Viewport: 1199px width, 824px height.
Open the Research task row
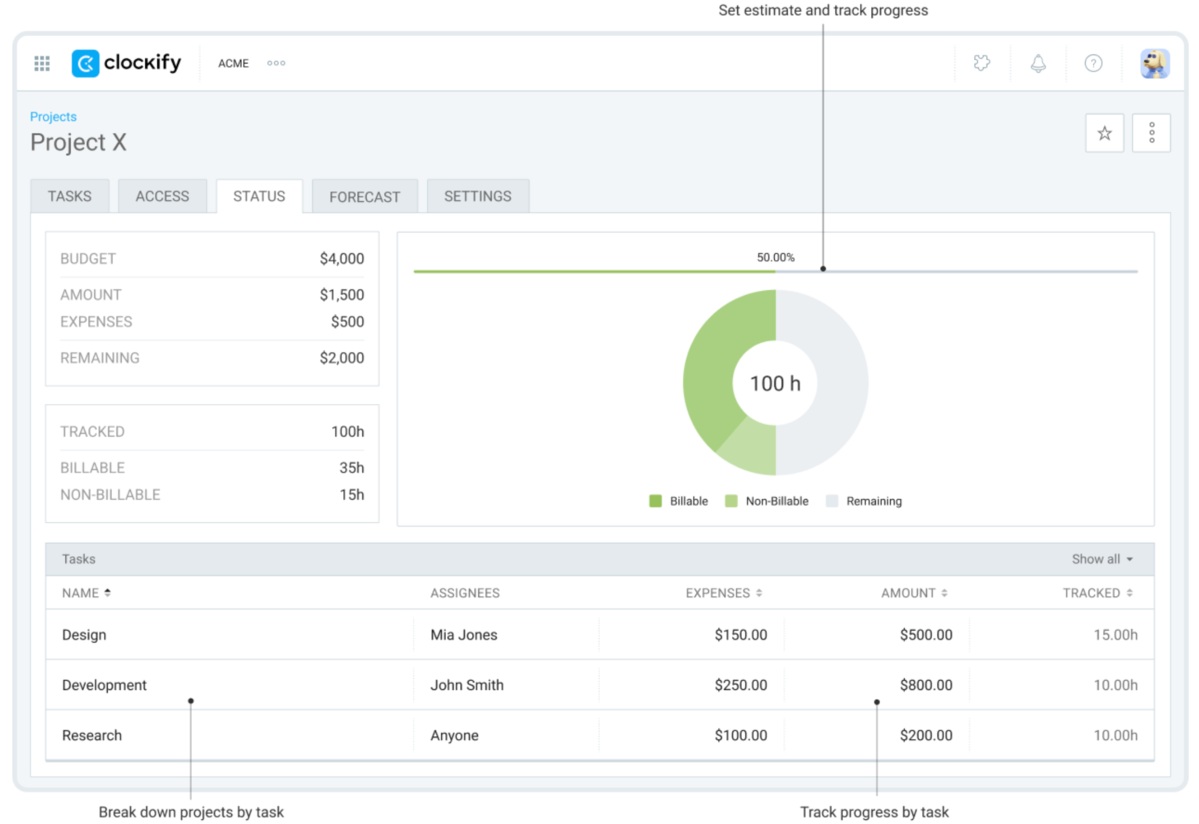(600, 735)
